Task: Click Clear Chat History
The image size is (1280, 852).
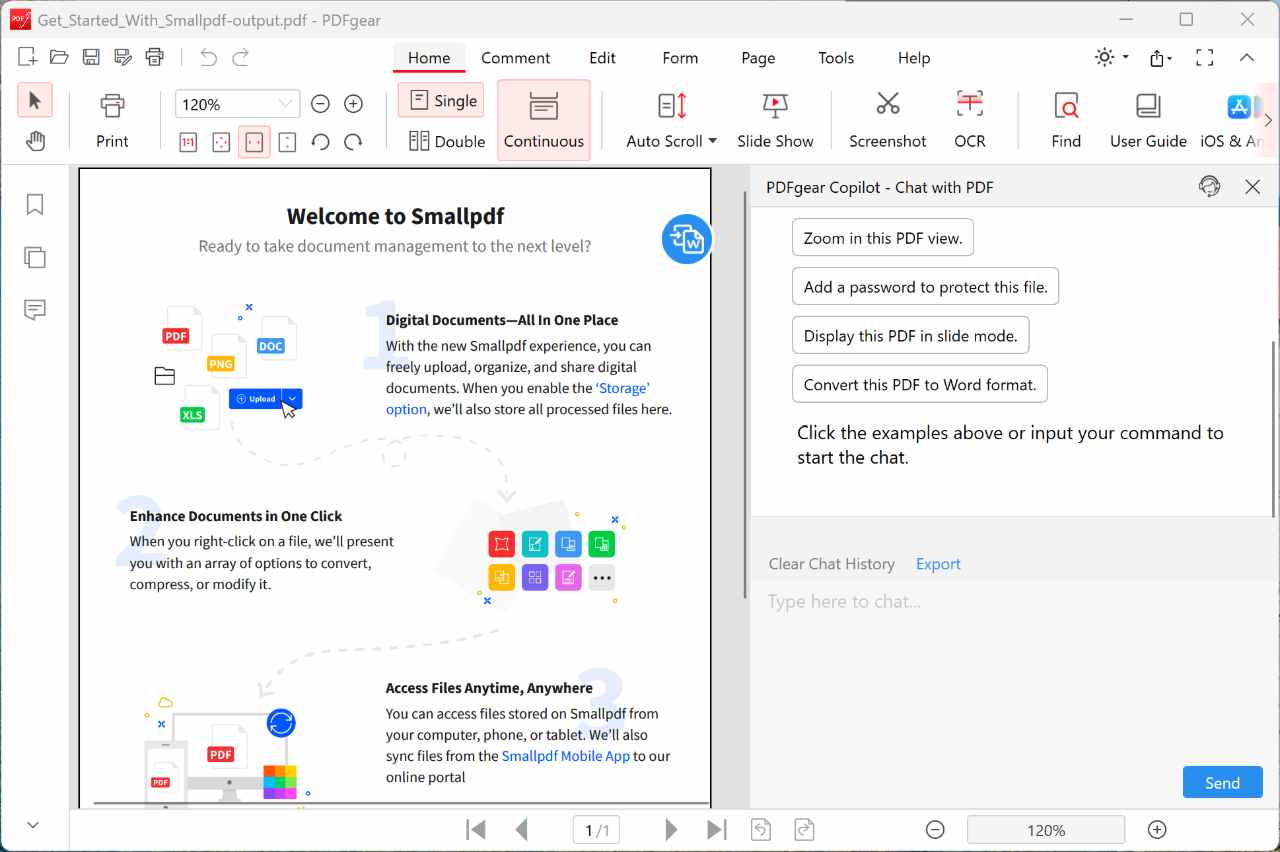Action: [x=832, y=564]
